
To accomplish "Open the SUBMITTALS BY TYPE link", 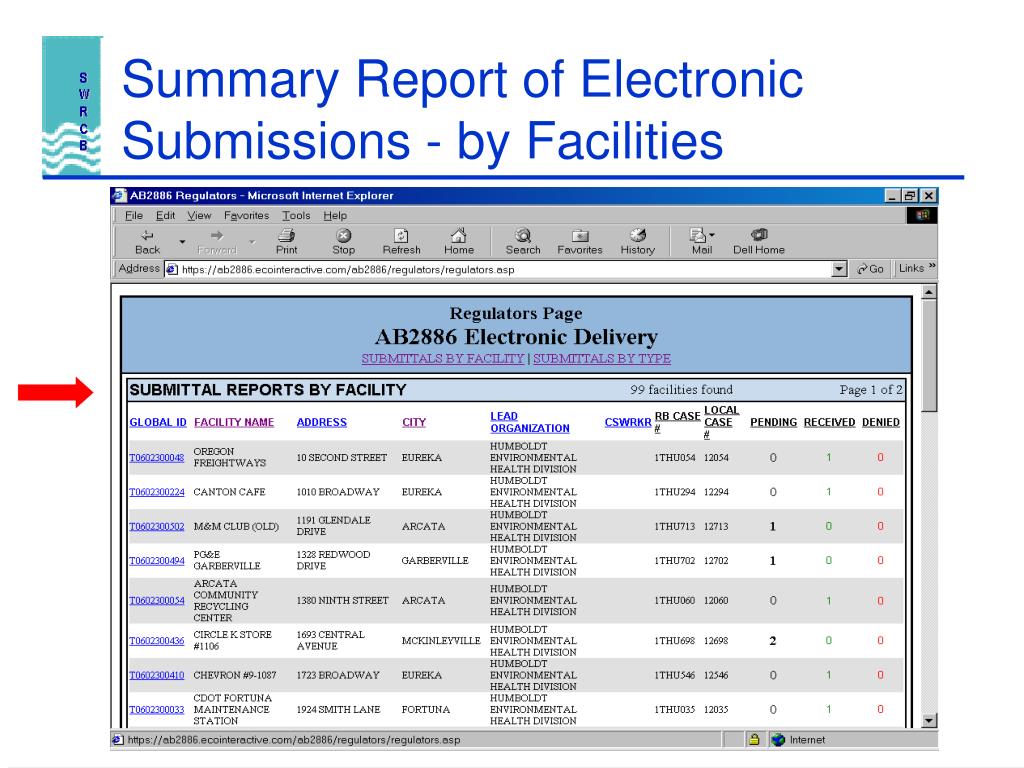I will point(602,359).
